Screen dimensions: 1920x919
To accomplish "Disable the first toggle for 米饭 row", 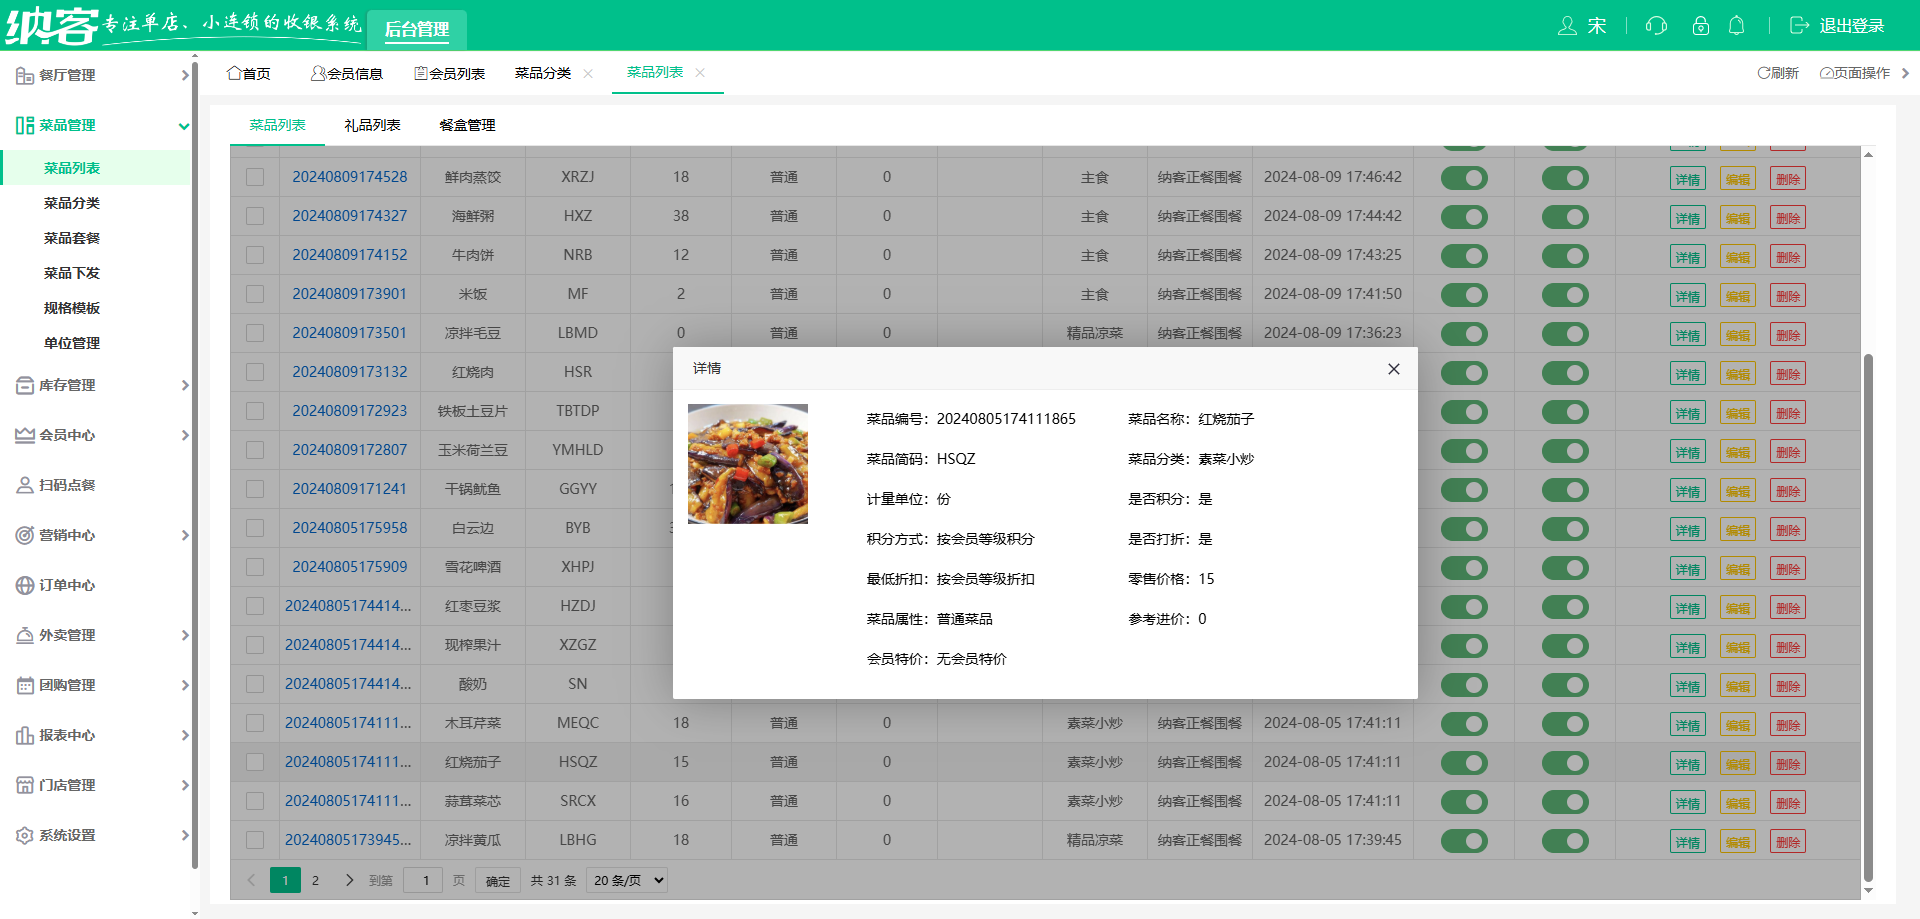I will pos(1464,295).
